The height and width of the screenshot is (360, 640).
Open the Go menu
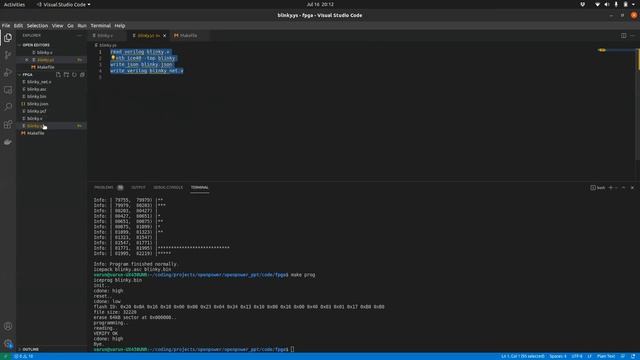point(70,25)
